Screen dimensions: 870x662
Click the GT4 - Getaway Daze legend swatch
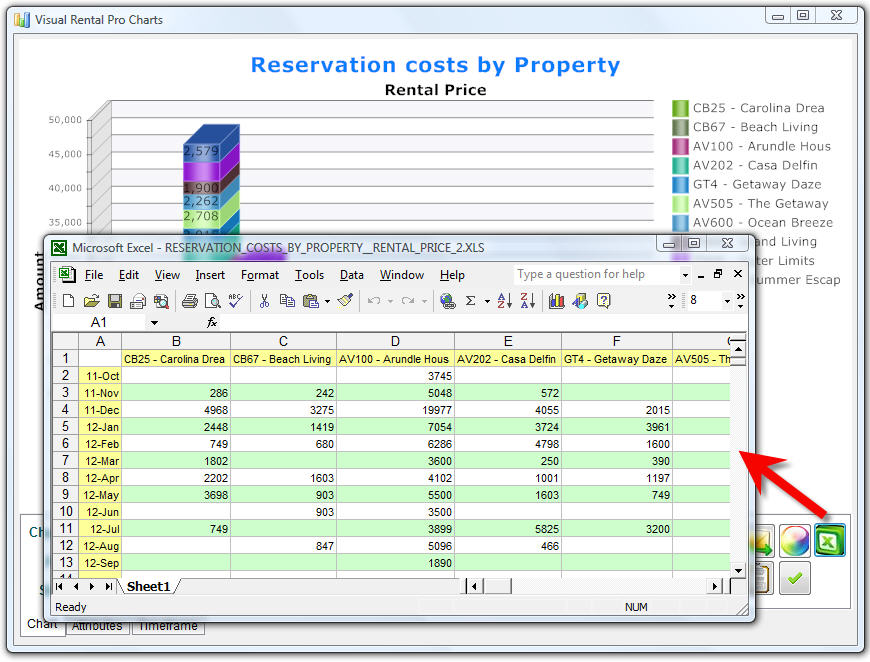680,184
